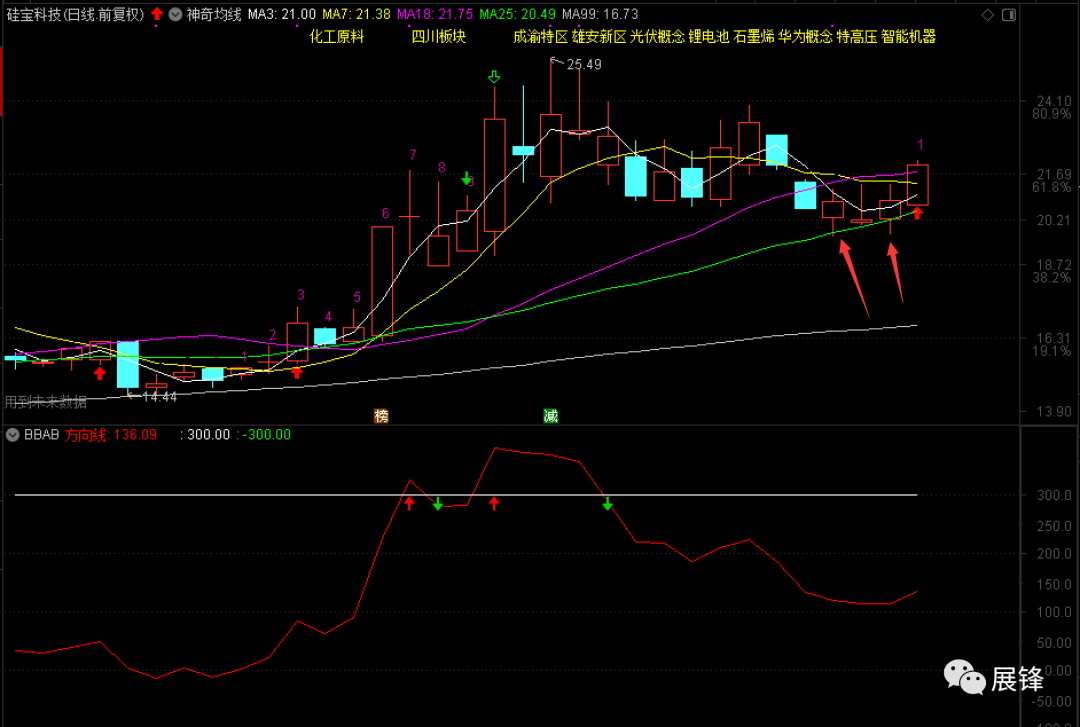Screen dimensions: 1080x727
Task: Open the 成渝特区 concept tag
Action: click(540, 37)
